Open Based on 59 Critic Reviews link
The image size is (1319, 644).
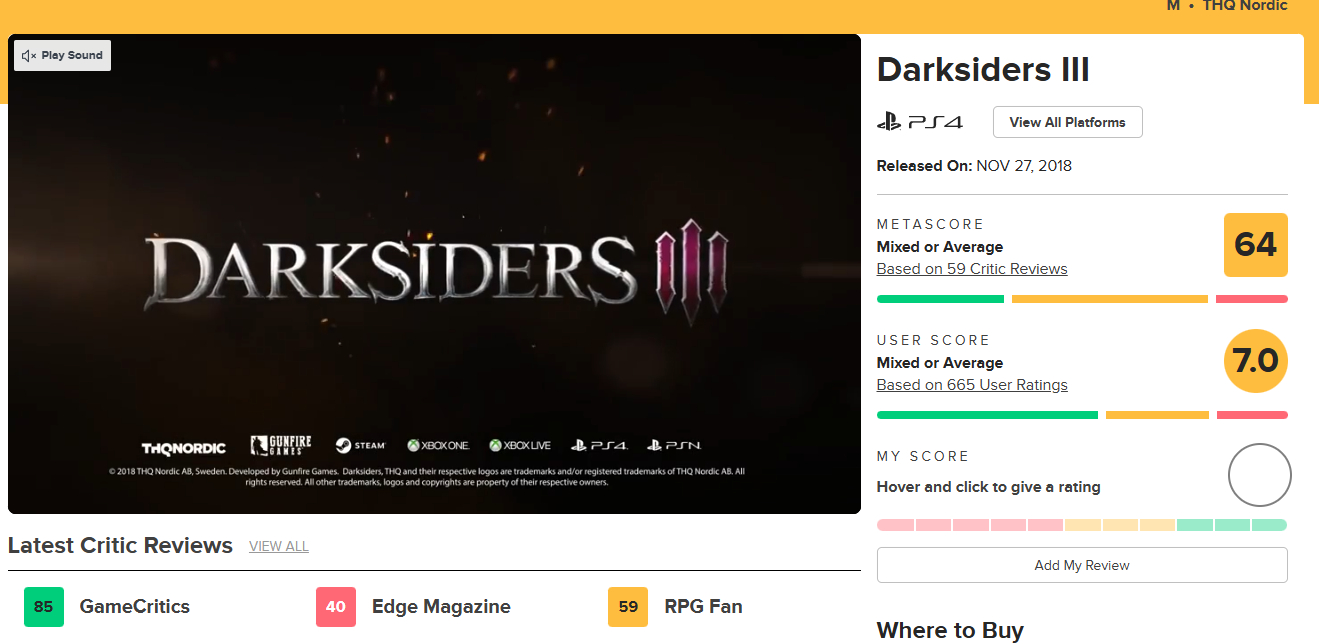pos(971,269)
